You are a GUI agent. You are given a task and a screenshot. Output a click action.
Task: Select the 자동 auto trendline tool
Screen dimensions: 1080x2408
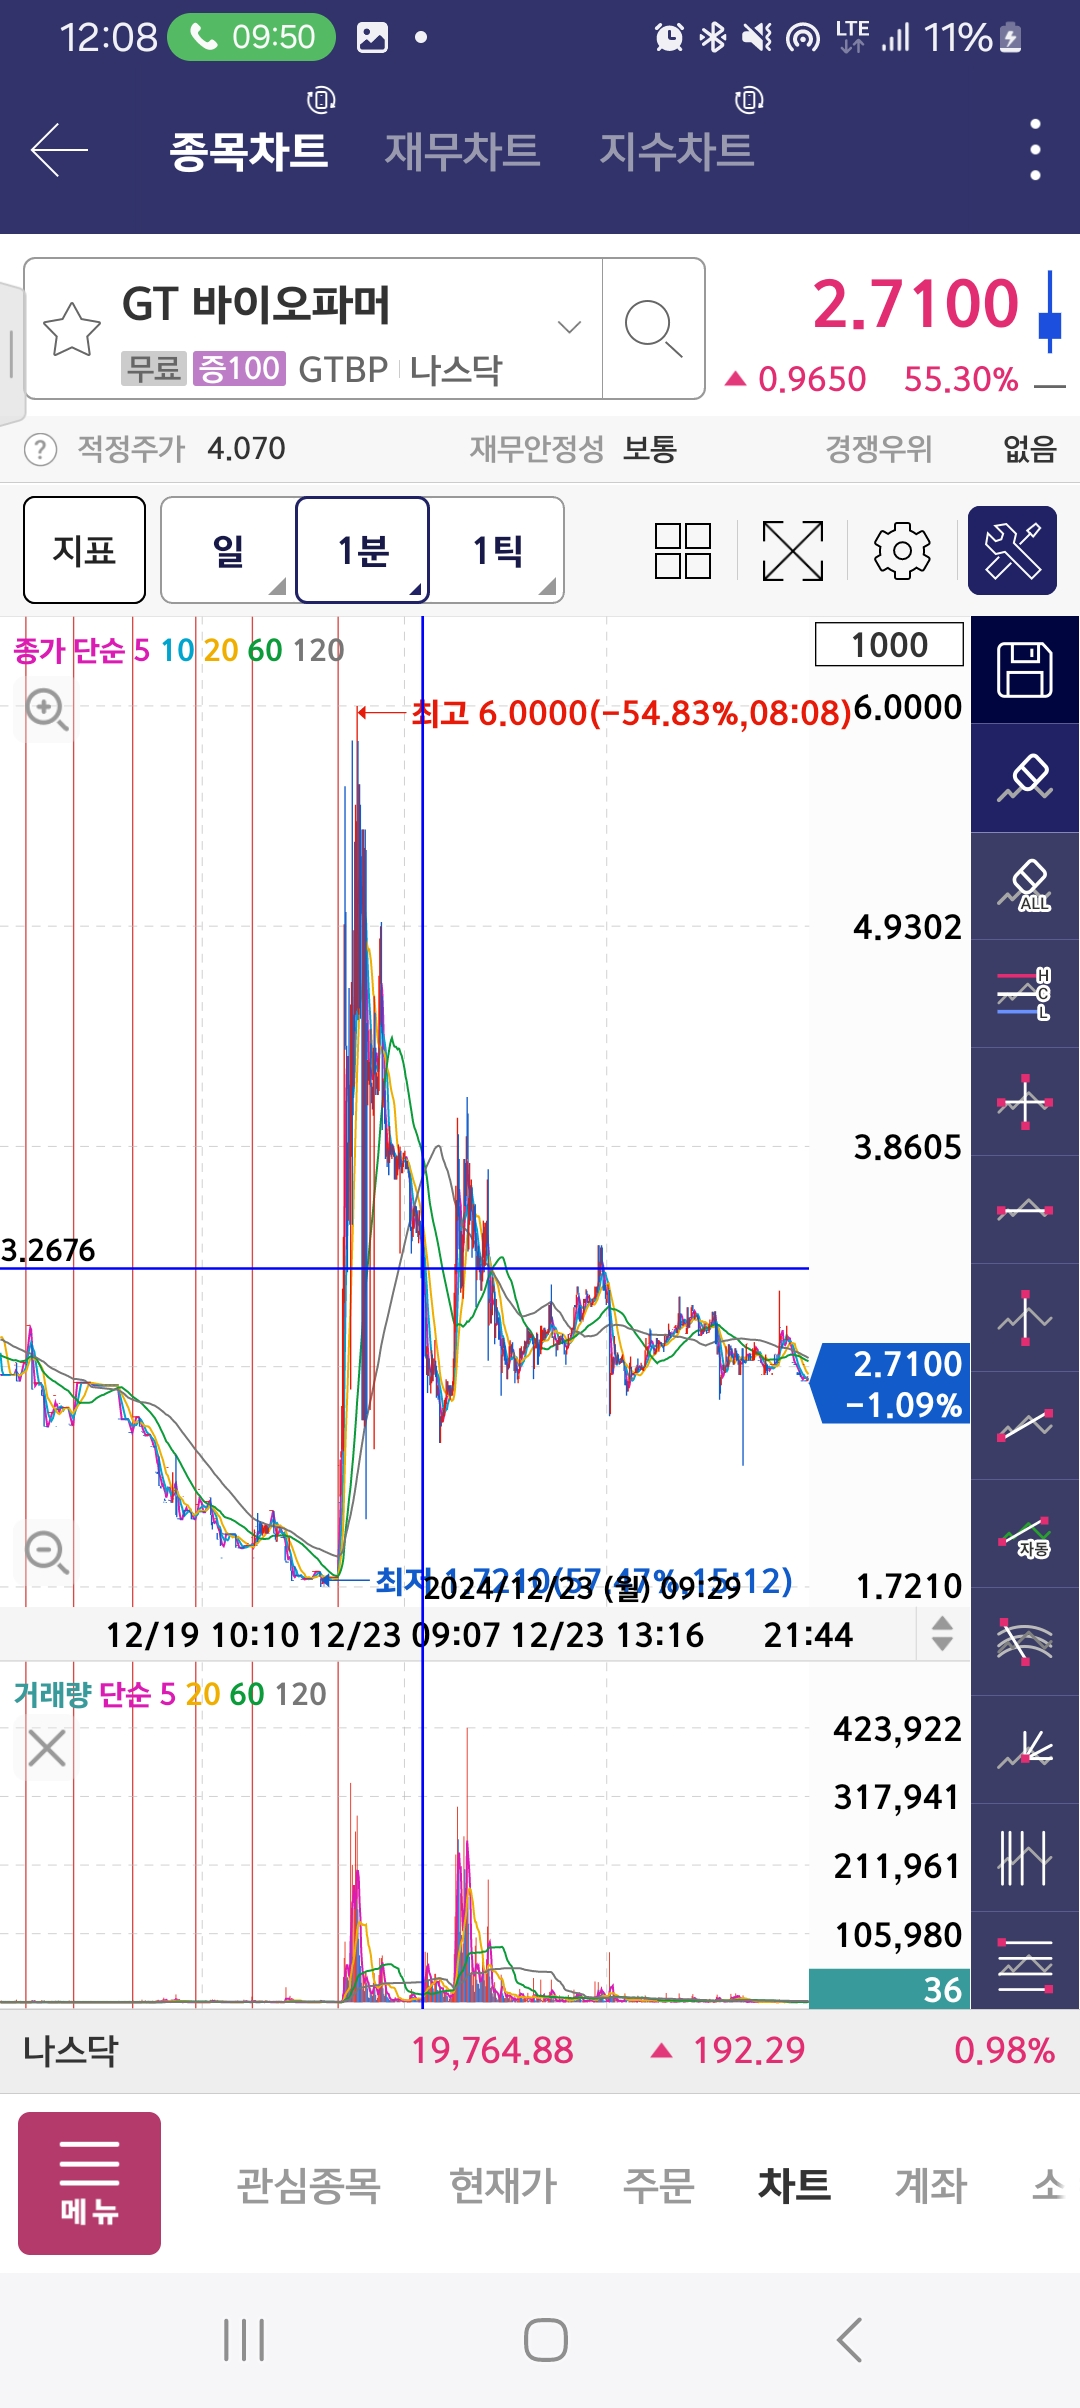1025,1534
